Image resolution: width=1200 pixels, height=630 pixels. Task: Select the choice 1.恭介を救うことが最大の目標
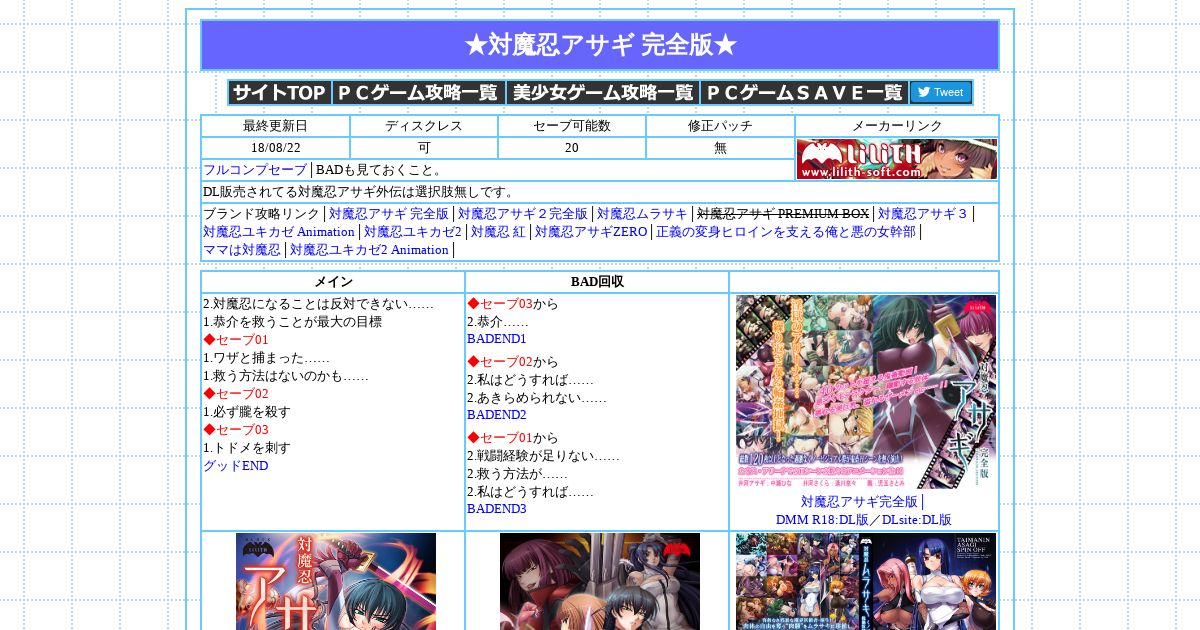pos(292,322)
